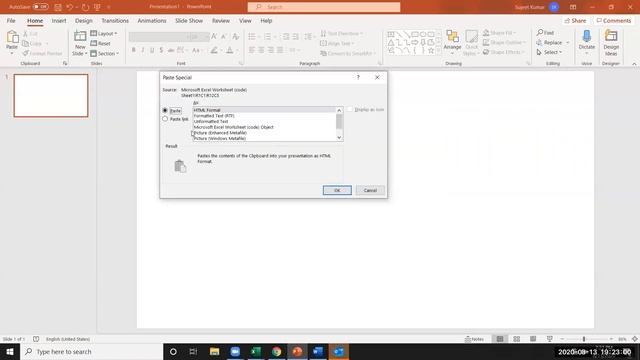Select HTML Format in the As list
The width and height of the screenshot is (640, 360).
pos(264,110)
